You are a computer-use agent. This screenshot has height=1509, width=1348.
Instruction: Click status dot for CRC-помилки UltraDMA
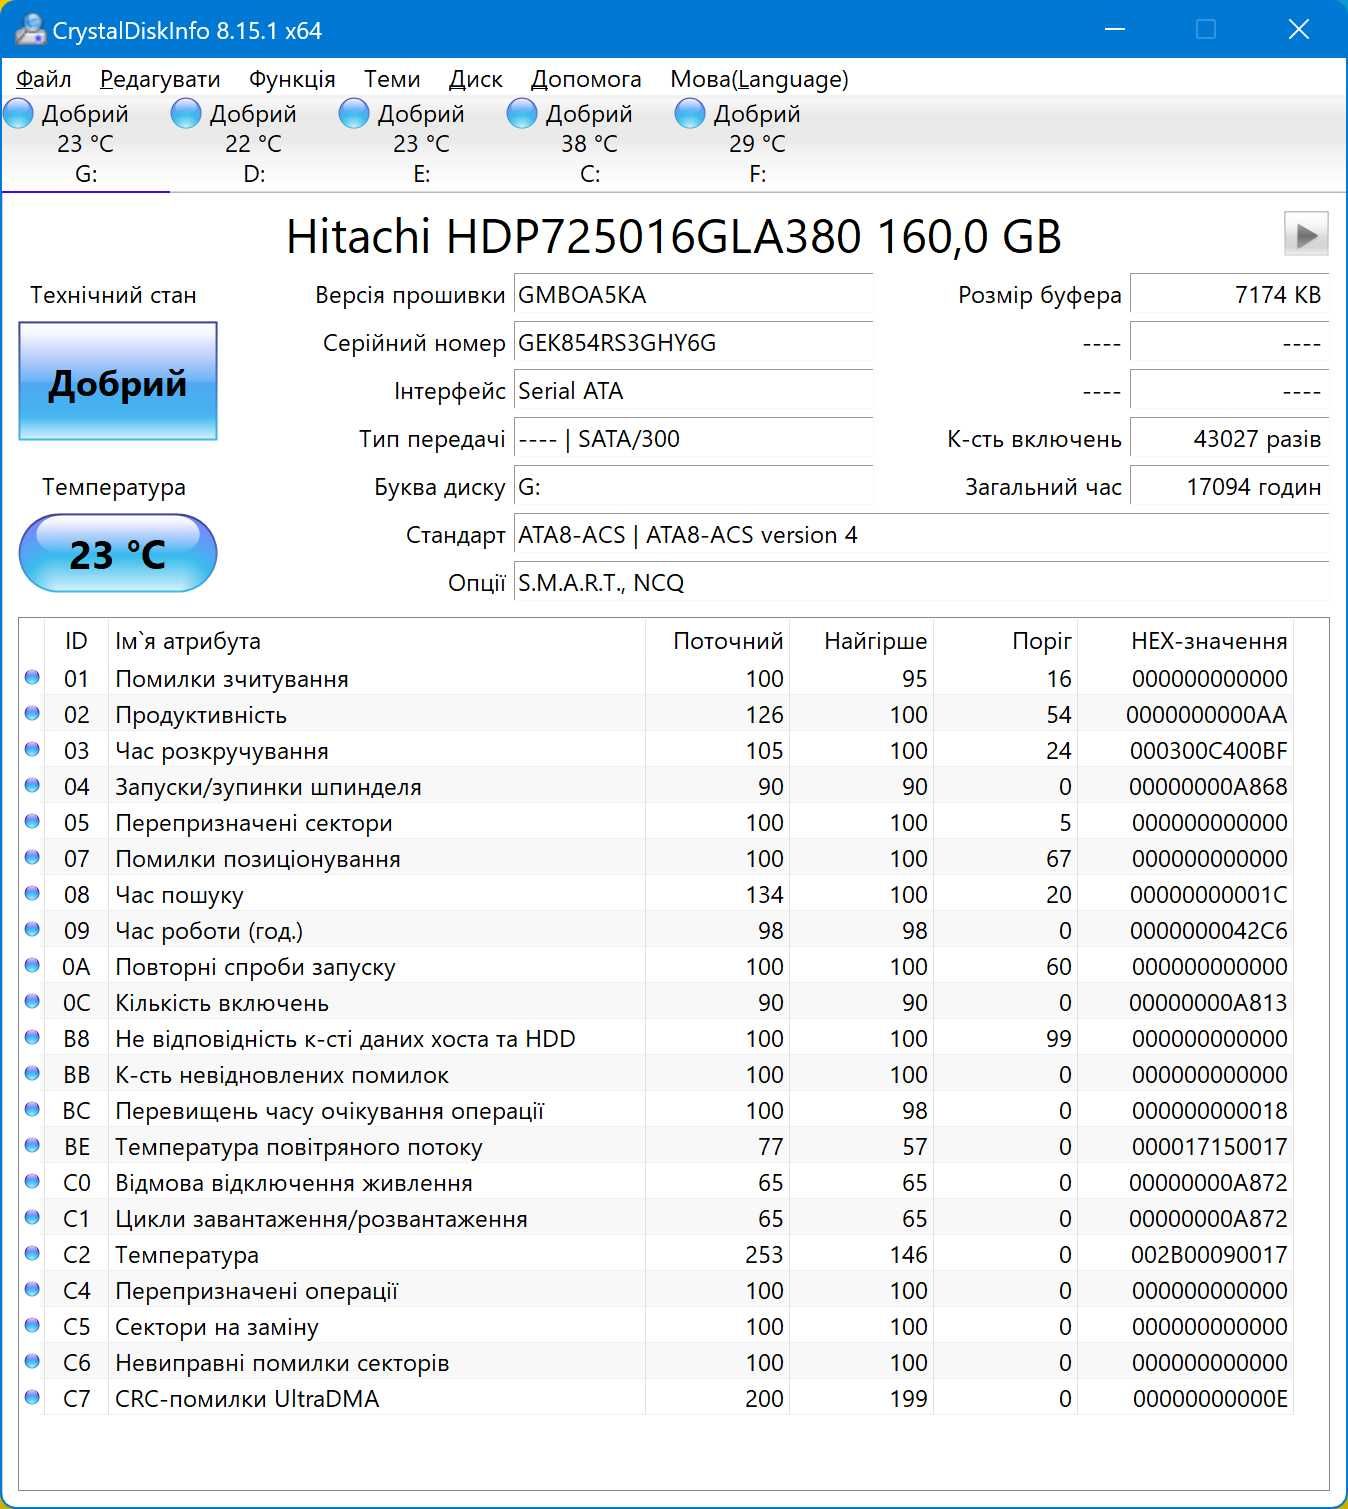pos(32,1397)
